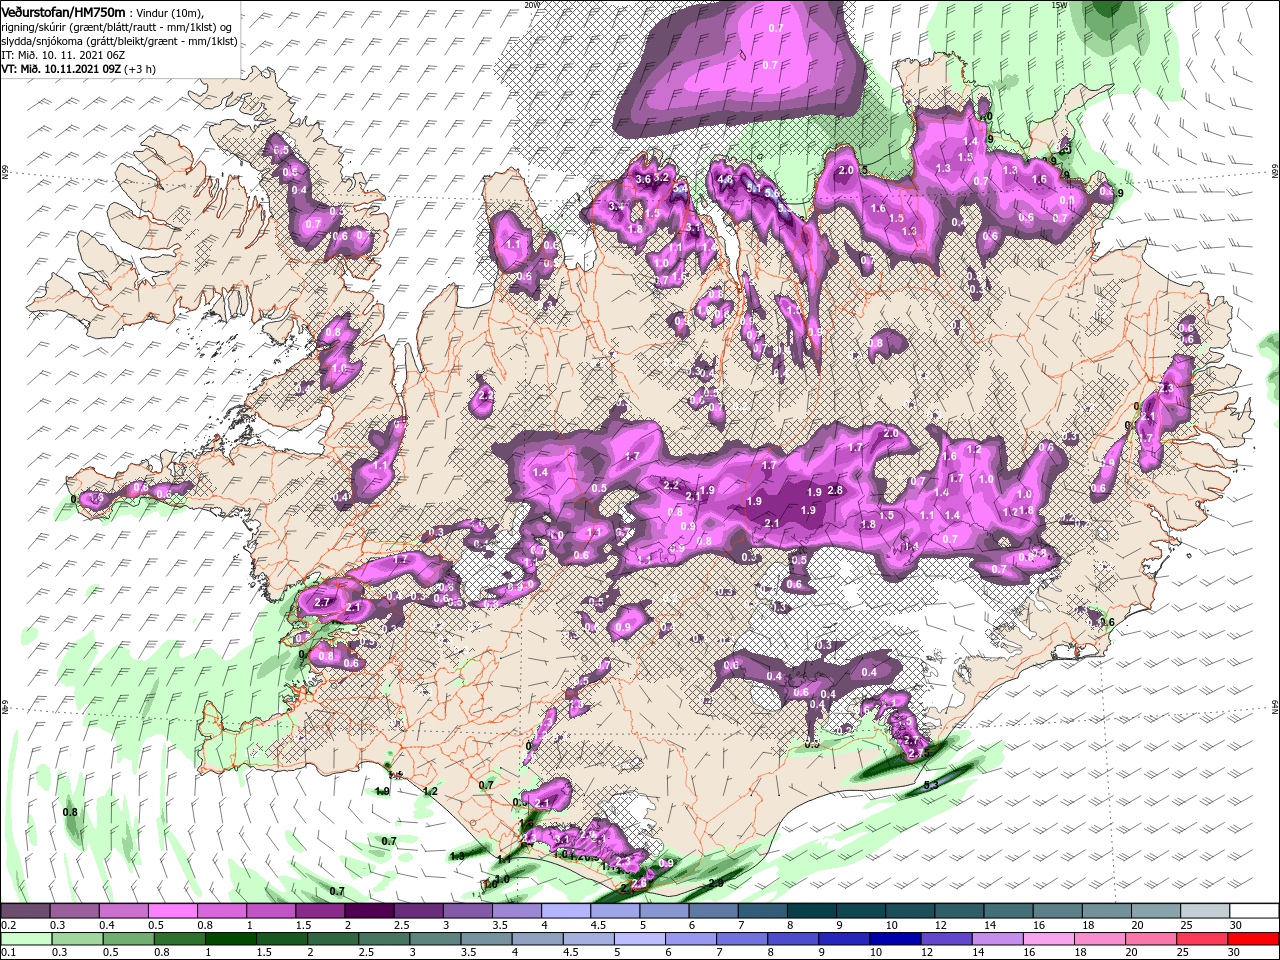Click the palest green rain swatch at 0.1
Screen dimensions: 1280x960
[x=25, y=939]
